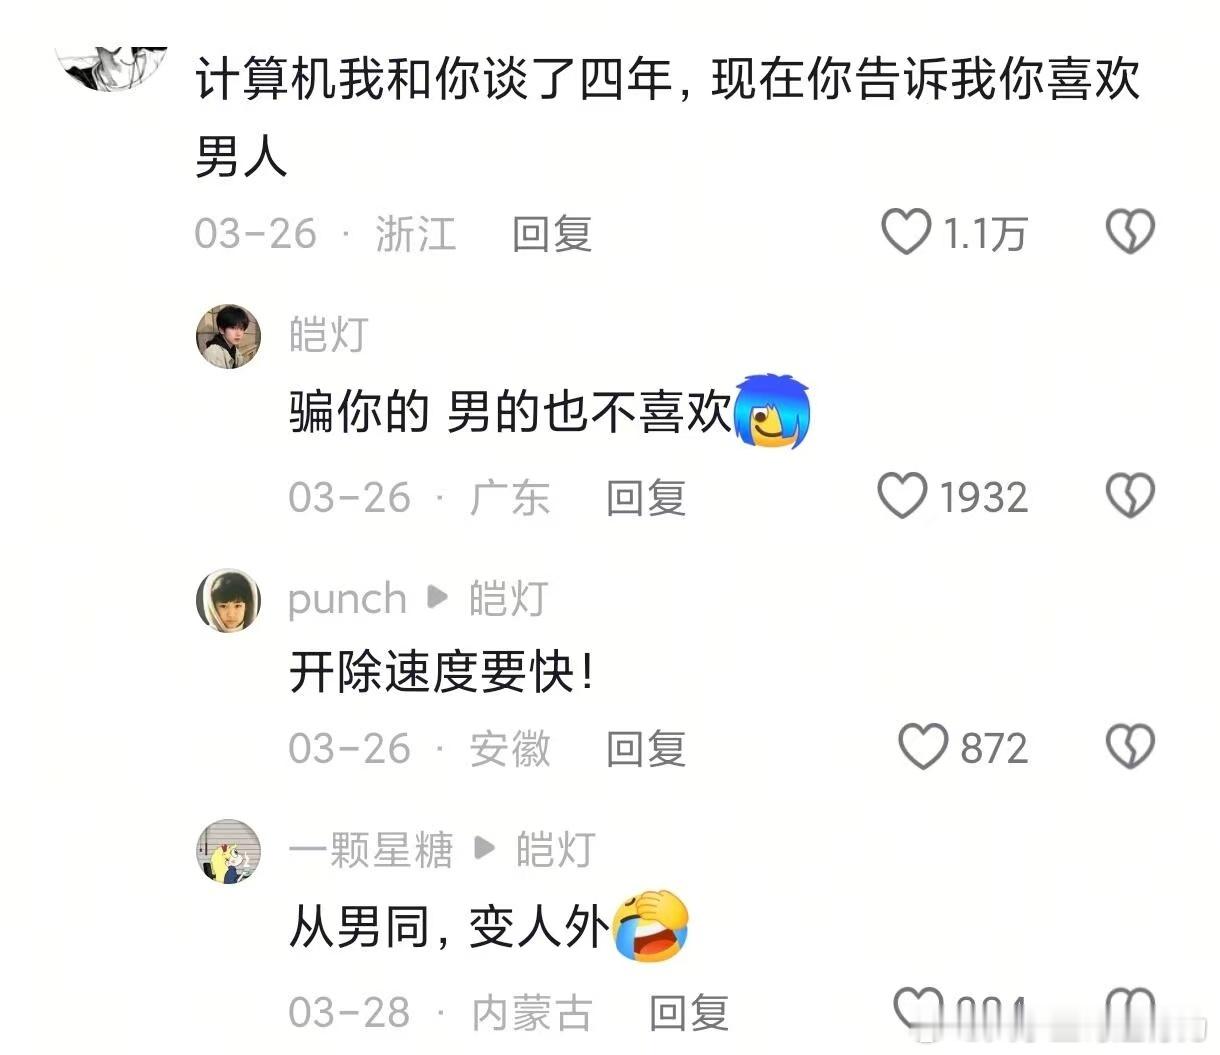The height and width of the screenshot is (1055, 1220).
Task: Like the top comment with 1.1万 likes
Action: (906, 232)
